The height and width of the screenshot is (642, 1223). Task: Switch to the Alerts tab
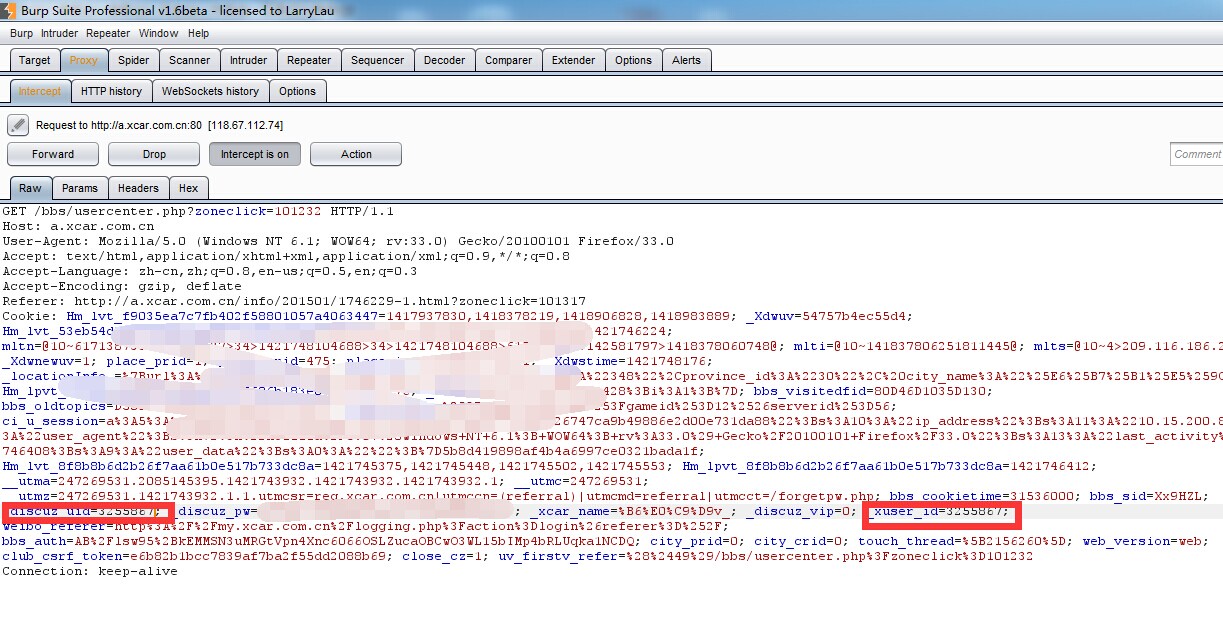pyautogui.click(x=686, y=60)
